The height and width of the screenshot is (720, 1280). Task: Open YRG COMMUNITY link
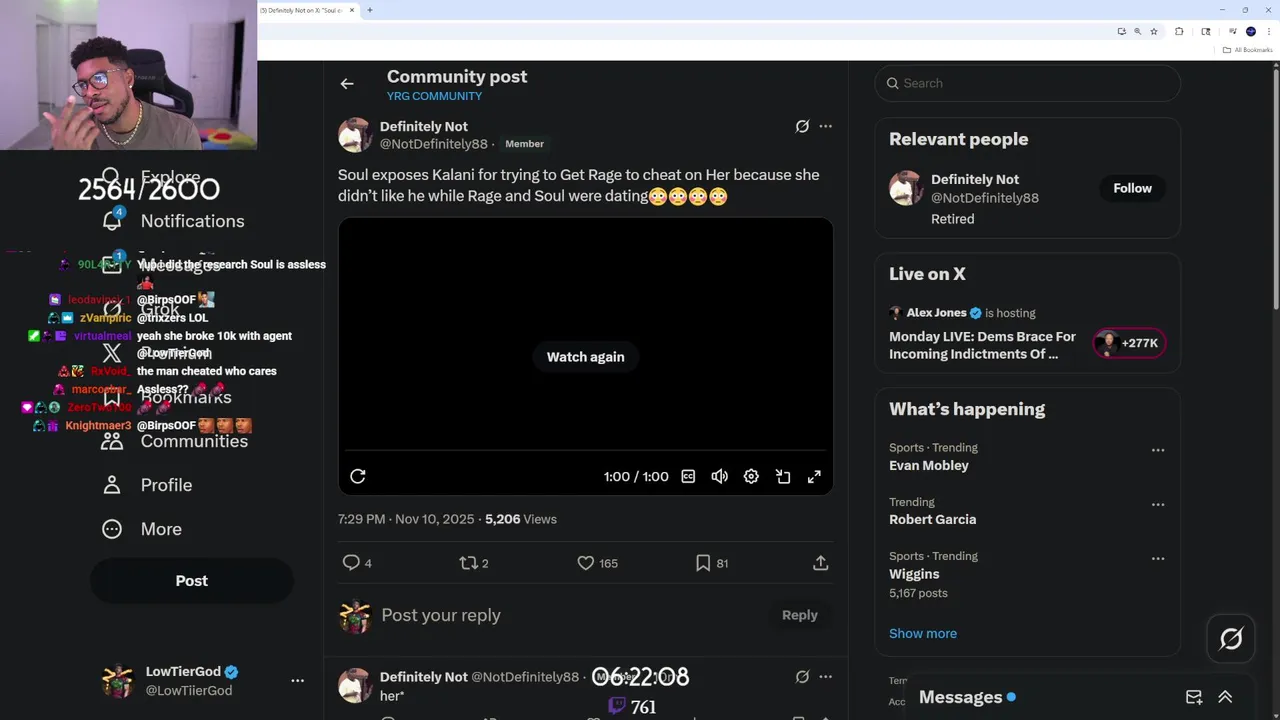click(x=434, y=96)
